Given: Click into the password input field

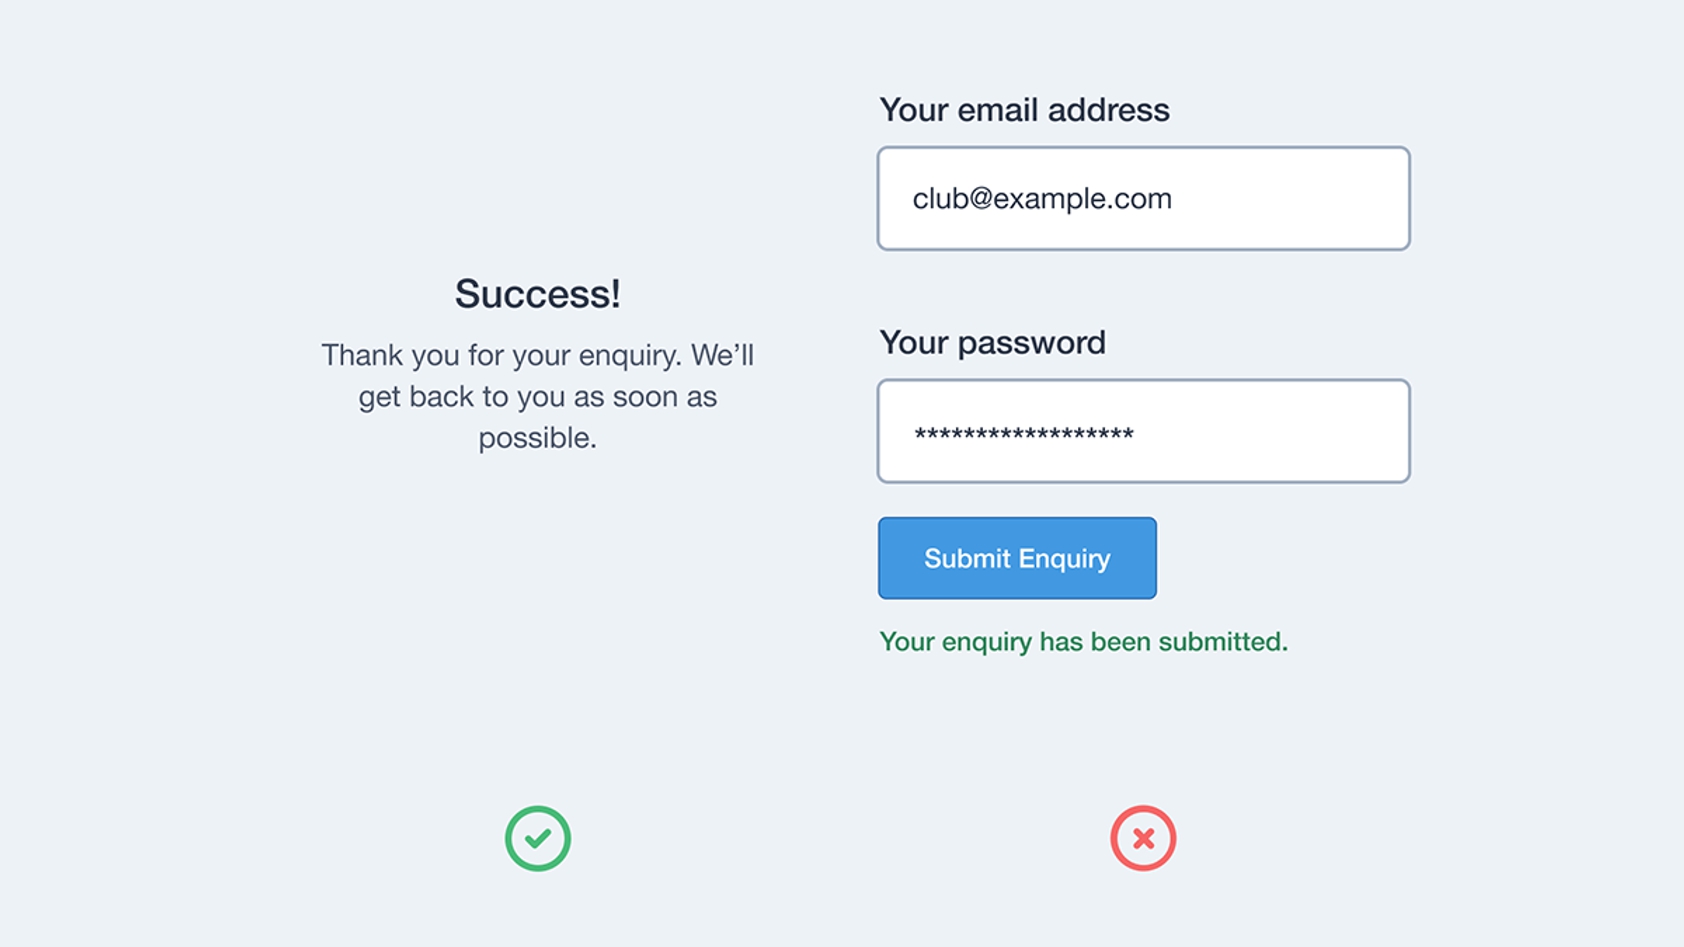Looking at the screenshot, I should tap(1143, 431).
